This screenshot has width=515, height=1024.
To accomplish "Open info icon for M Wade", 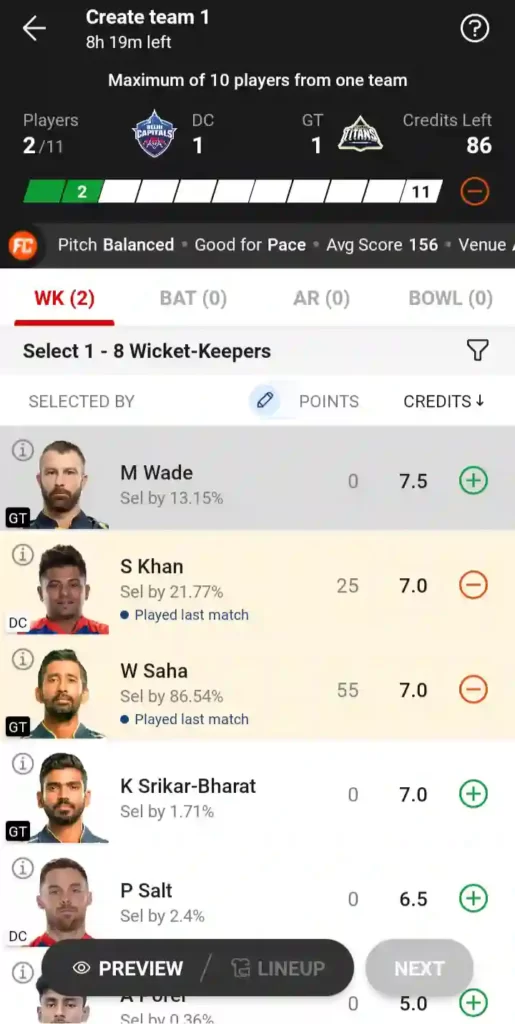I will coord(23,450).
